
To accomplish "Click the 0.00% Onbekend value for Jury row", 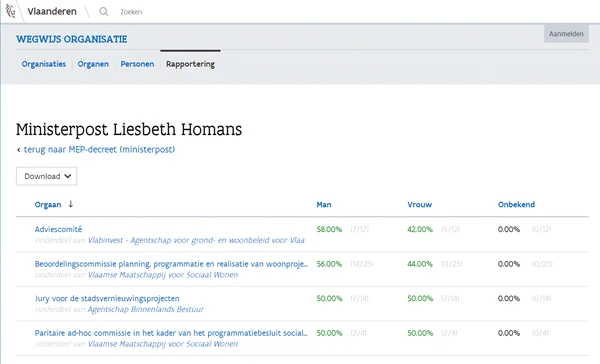I will coord(509,298).
